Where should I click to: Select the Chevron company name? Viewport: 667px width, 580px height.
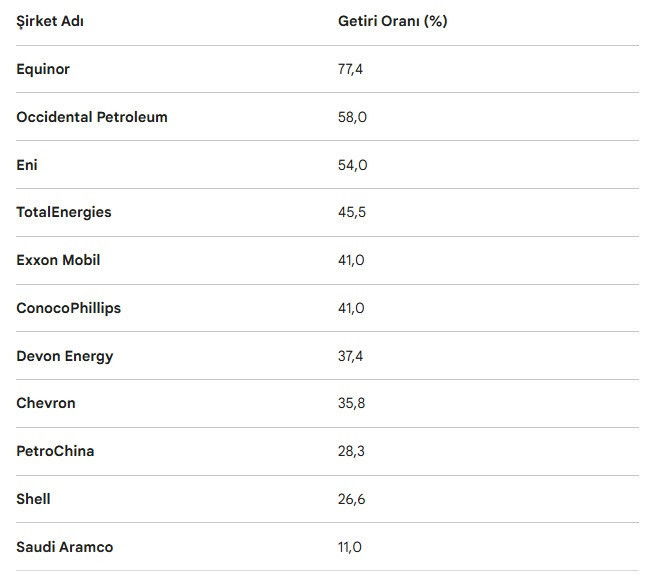[46, 403]
